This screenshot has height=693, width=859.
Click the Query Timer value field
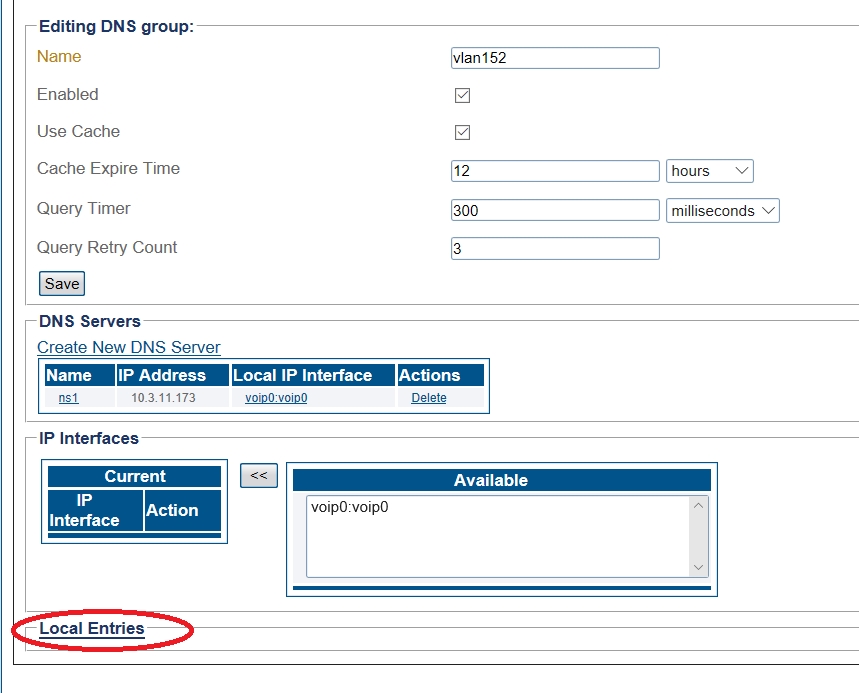tap(555, 211)
